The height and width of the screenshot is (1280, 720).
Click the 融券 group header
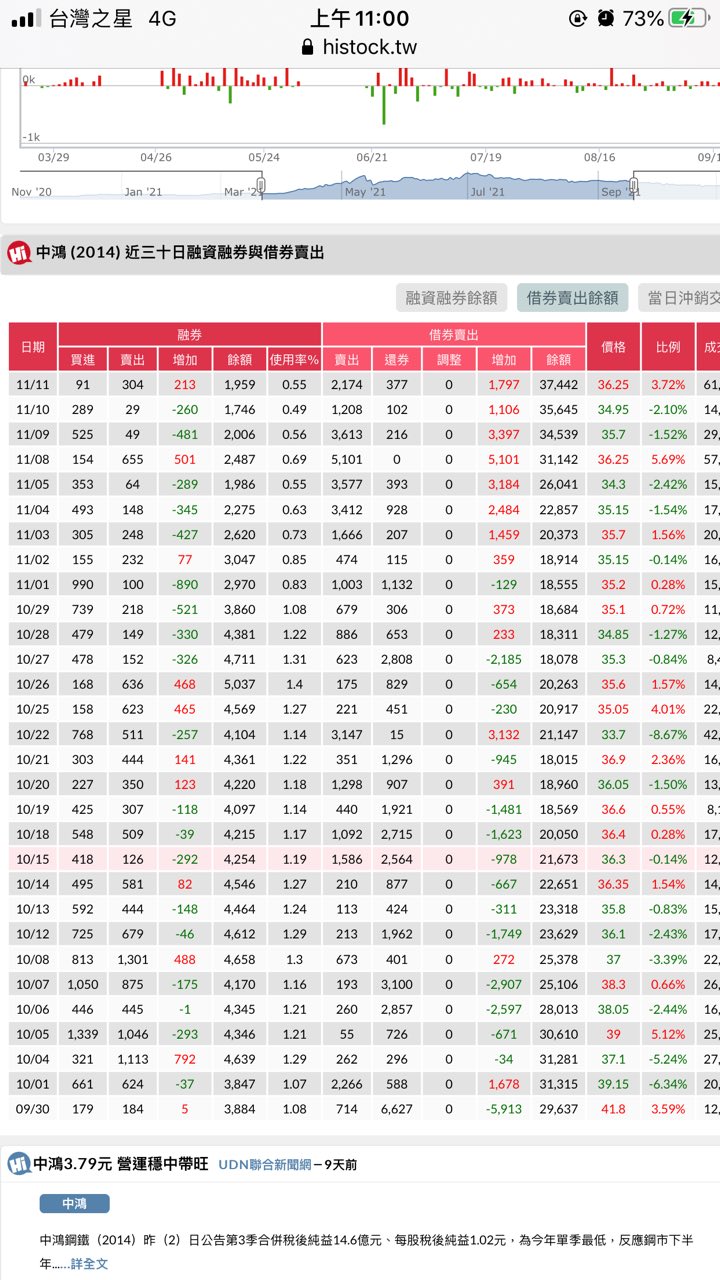click(190, 334)
